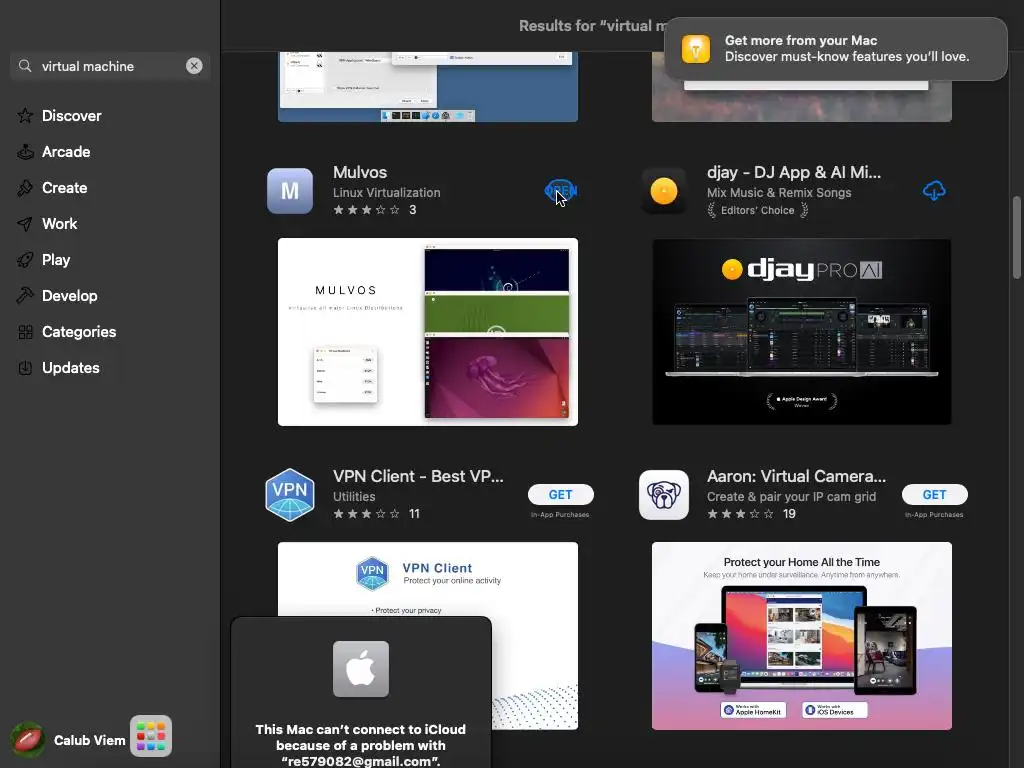
Task: Click the search magnifier icon
Action: [x=25, y=66]
